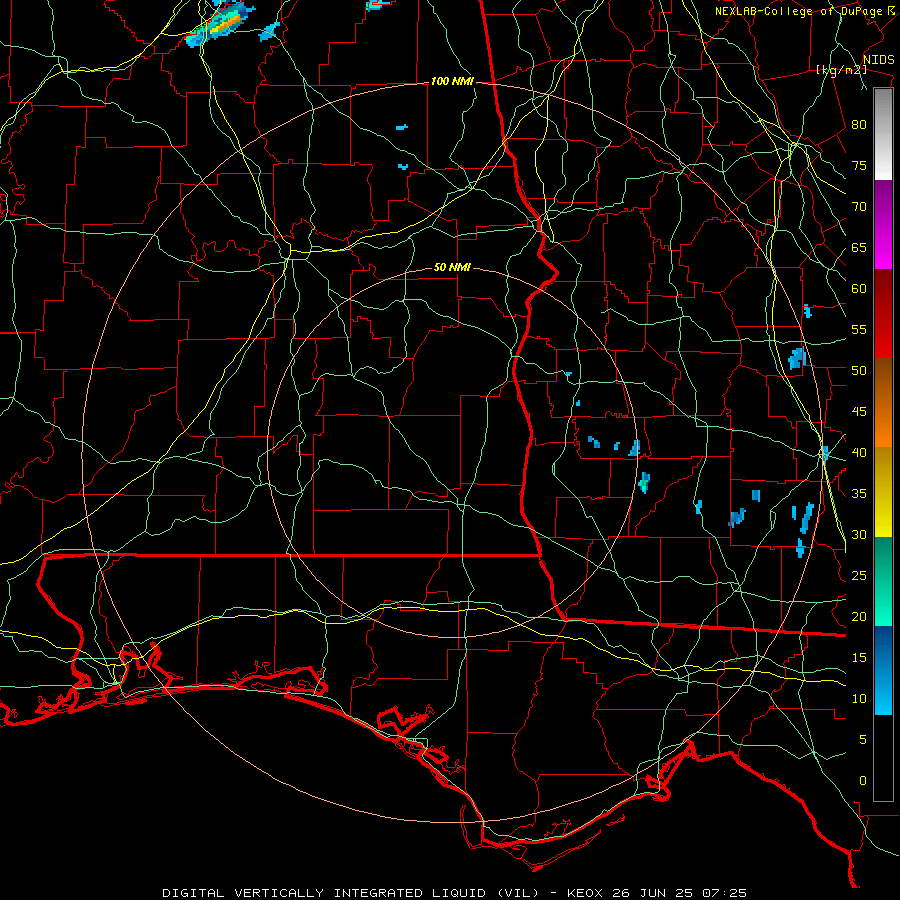900x900 pixels.
Task: Click the 100 NMI range ring label
Action: [452, 82]
